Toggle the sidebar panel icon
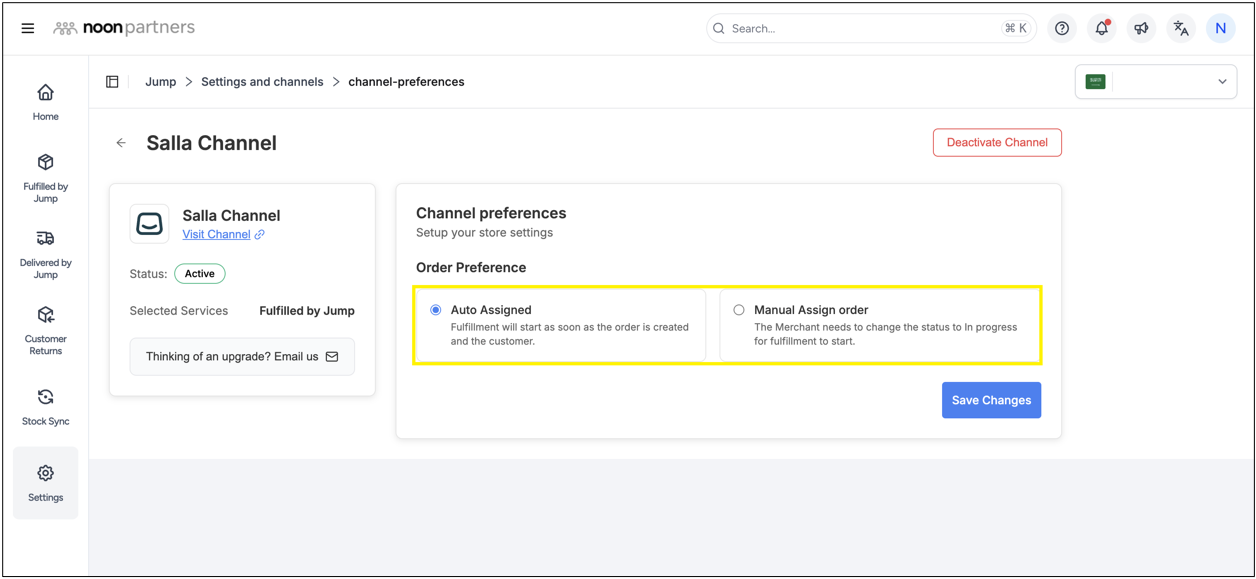Image resolution: width=1256 pixels, height=579 pixels. tap(112, 82)
